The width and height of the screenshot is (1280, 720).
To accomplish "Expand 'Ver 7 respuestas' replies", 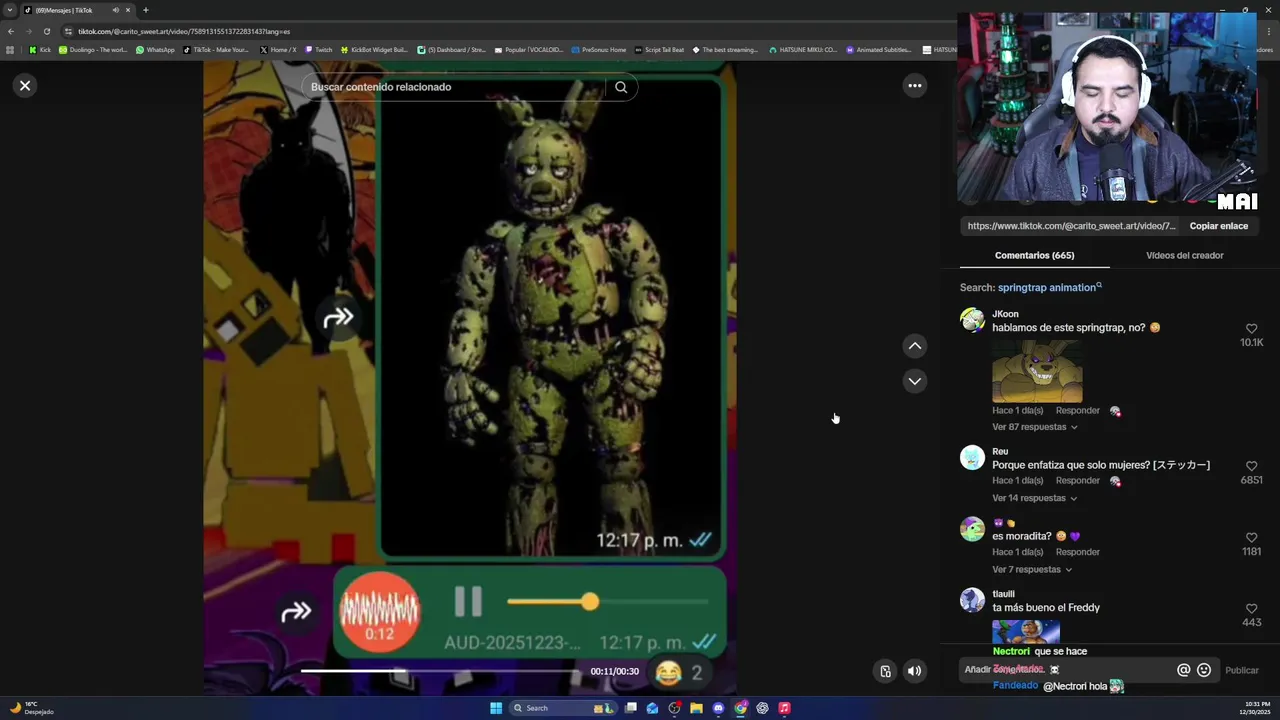I will click(1032, 569).
